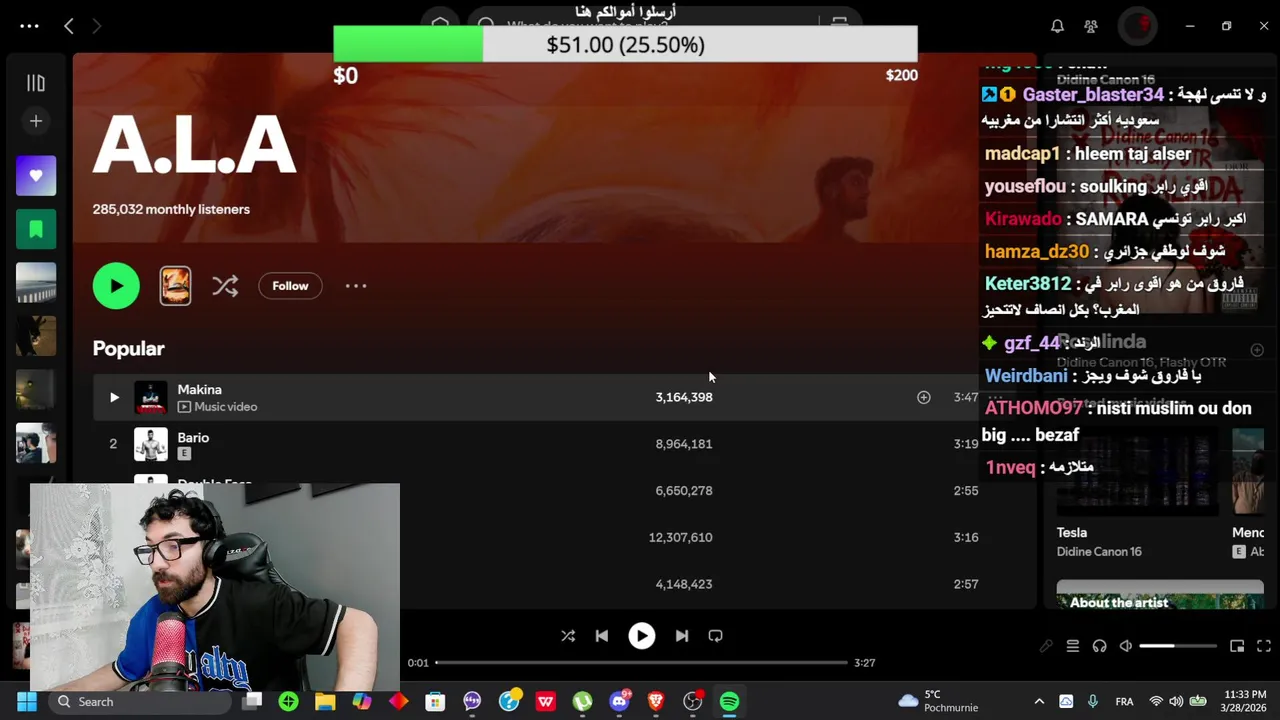Toggle repeat in the player bar
1280x720 pixels.
[x=716, y=636]
